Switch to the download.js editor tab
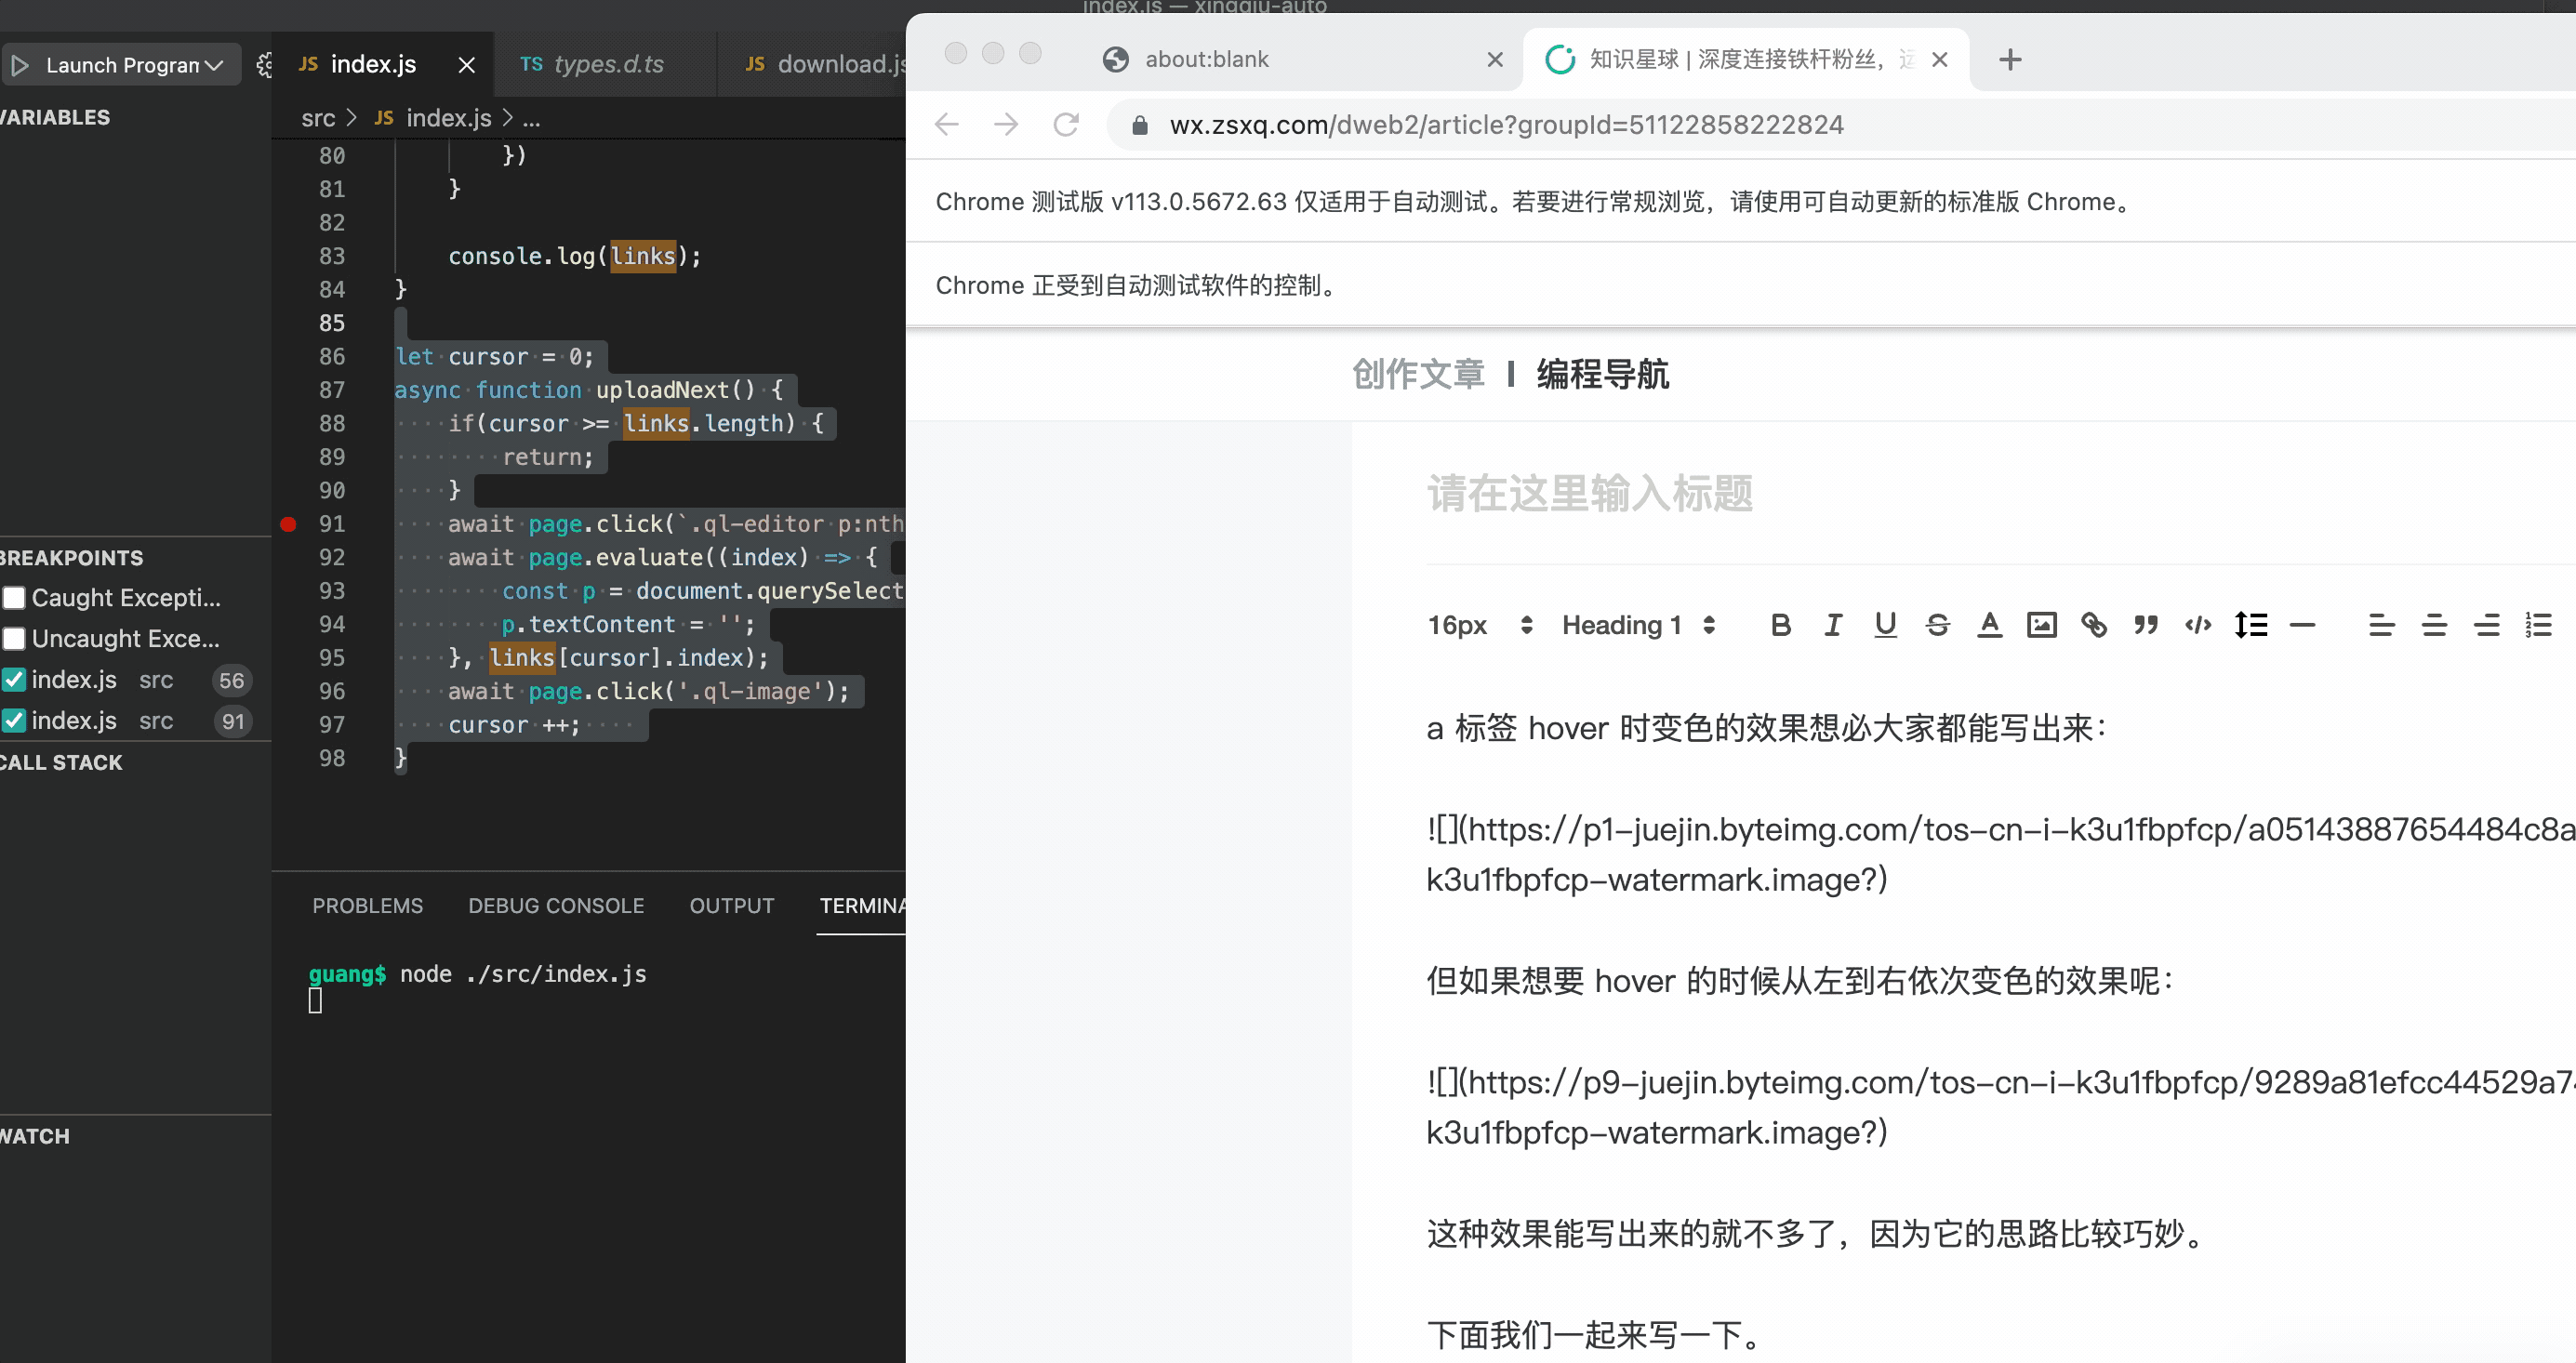The height and width of the screenshot is (1363, 2576). [825, 64]
